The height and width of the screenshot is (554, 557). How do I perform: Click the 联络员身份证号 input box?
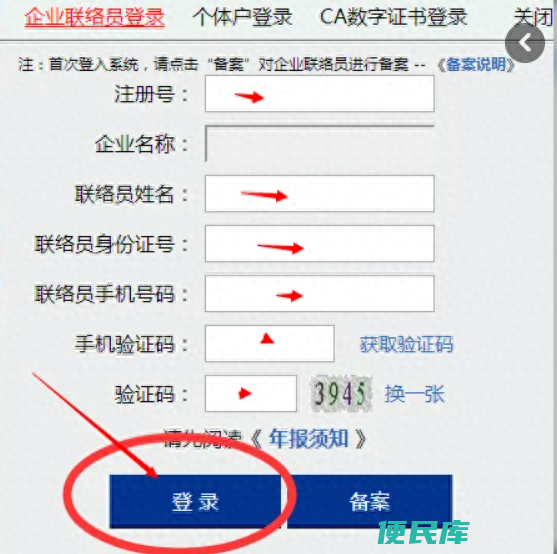pos(319,244)
